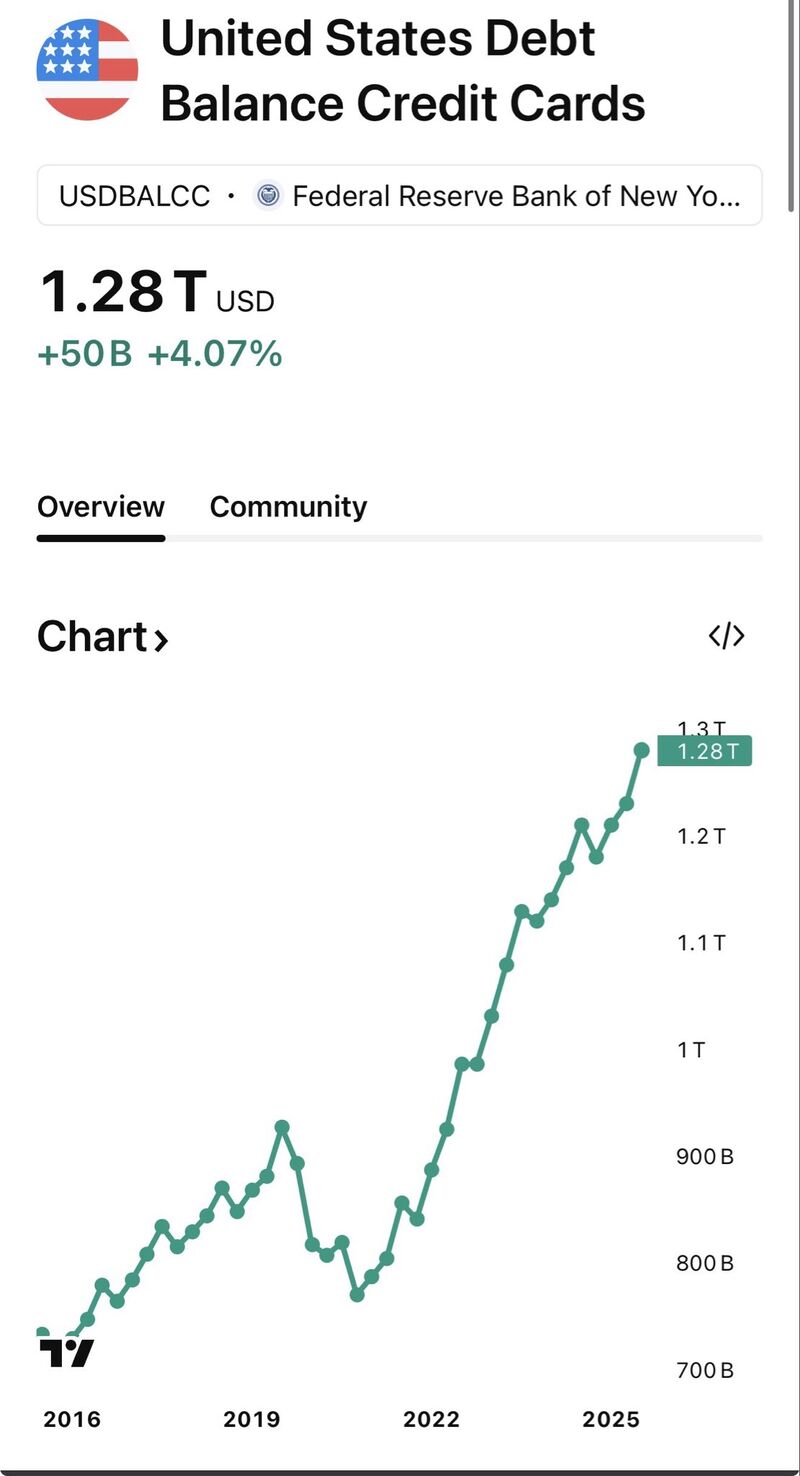Click the 2025 label on the time axis

tap(611, 1419)
